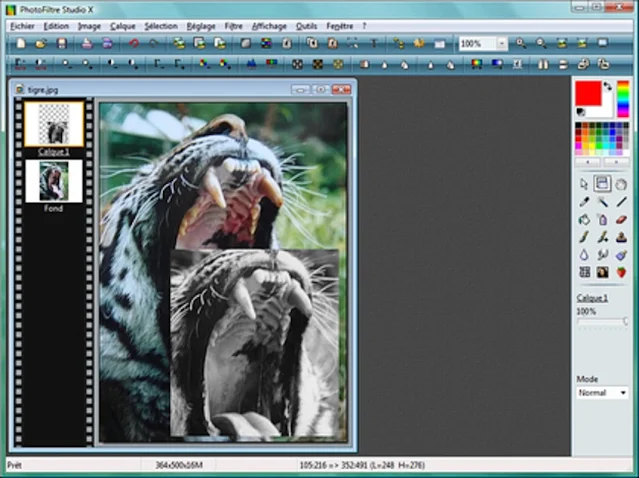639x478 pixels.
Task: Click the 'Prêt' status text
Action: 14,465
